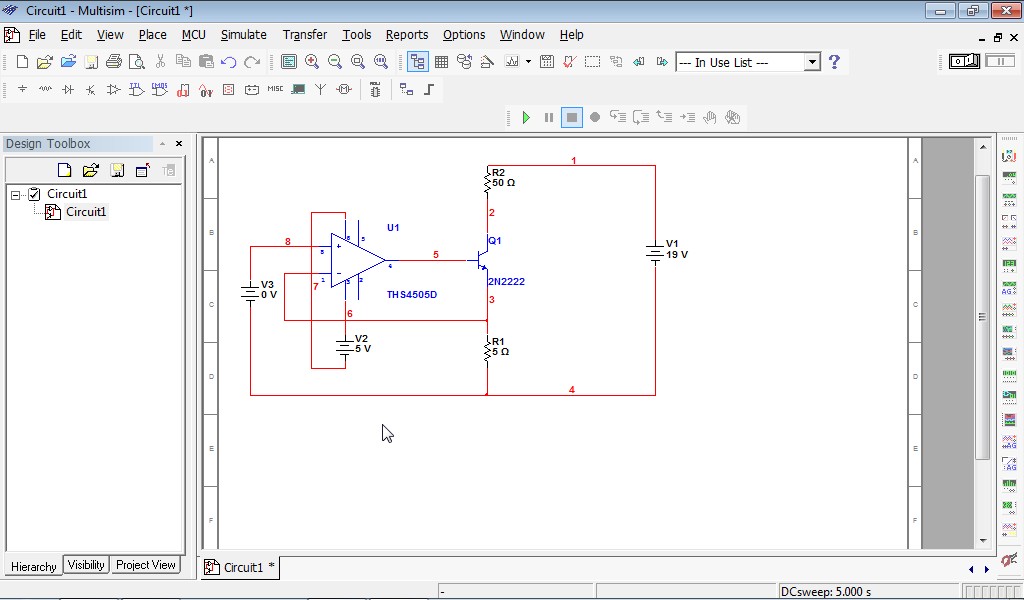Select the 2N2222 transistor label
1024x600 pixels.
coord(506,281)
